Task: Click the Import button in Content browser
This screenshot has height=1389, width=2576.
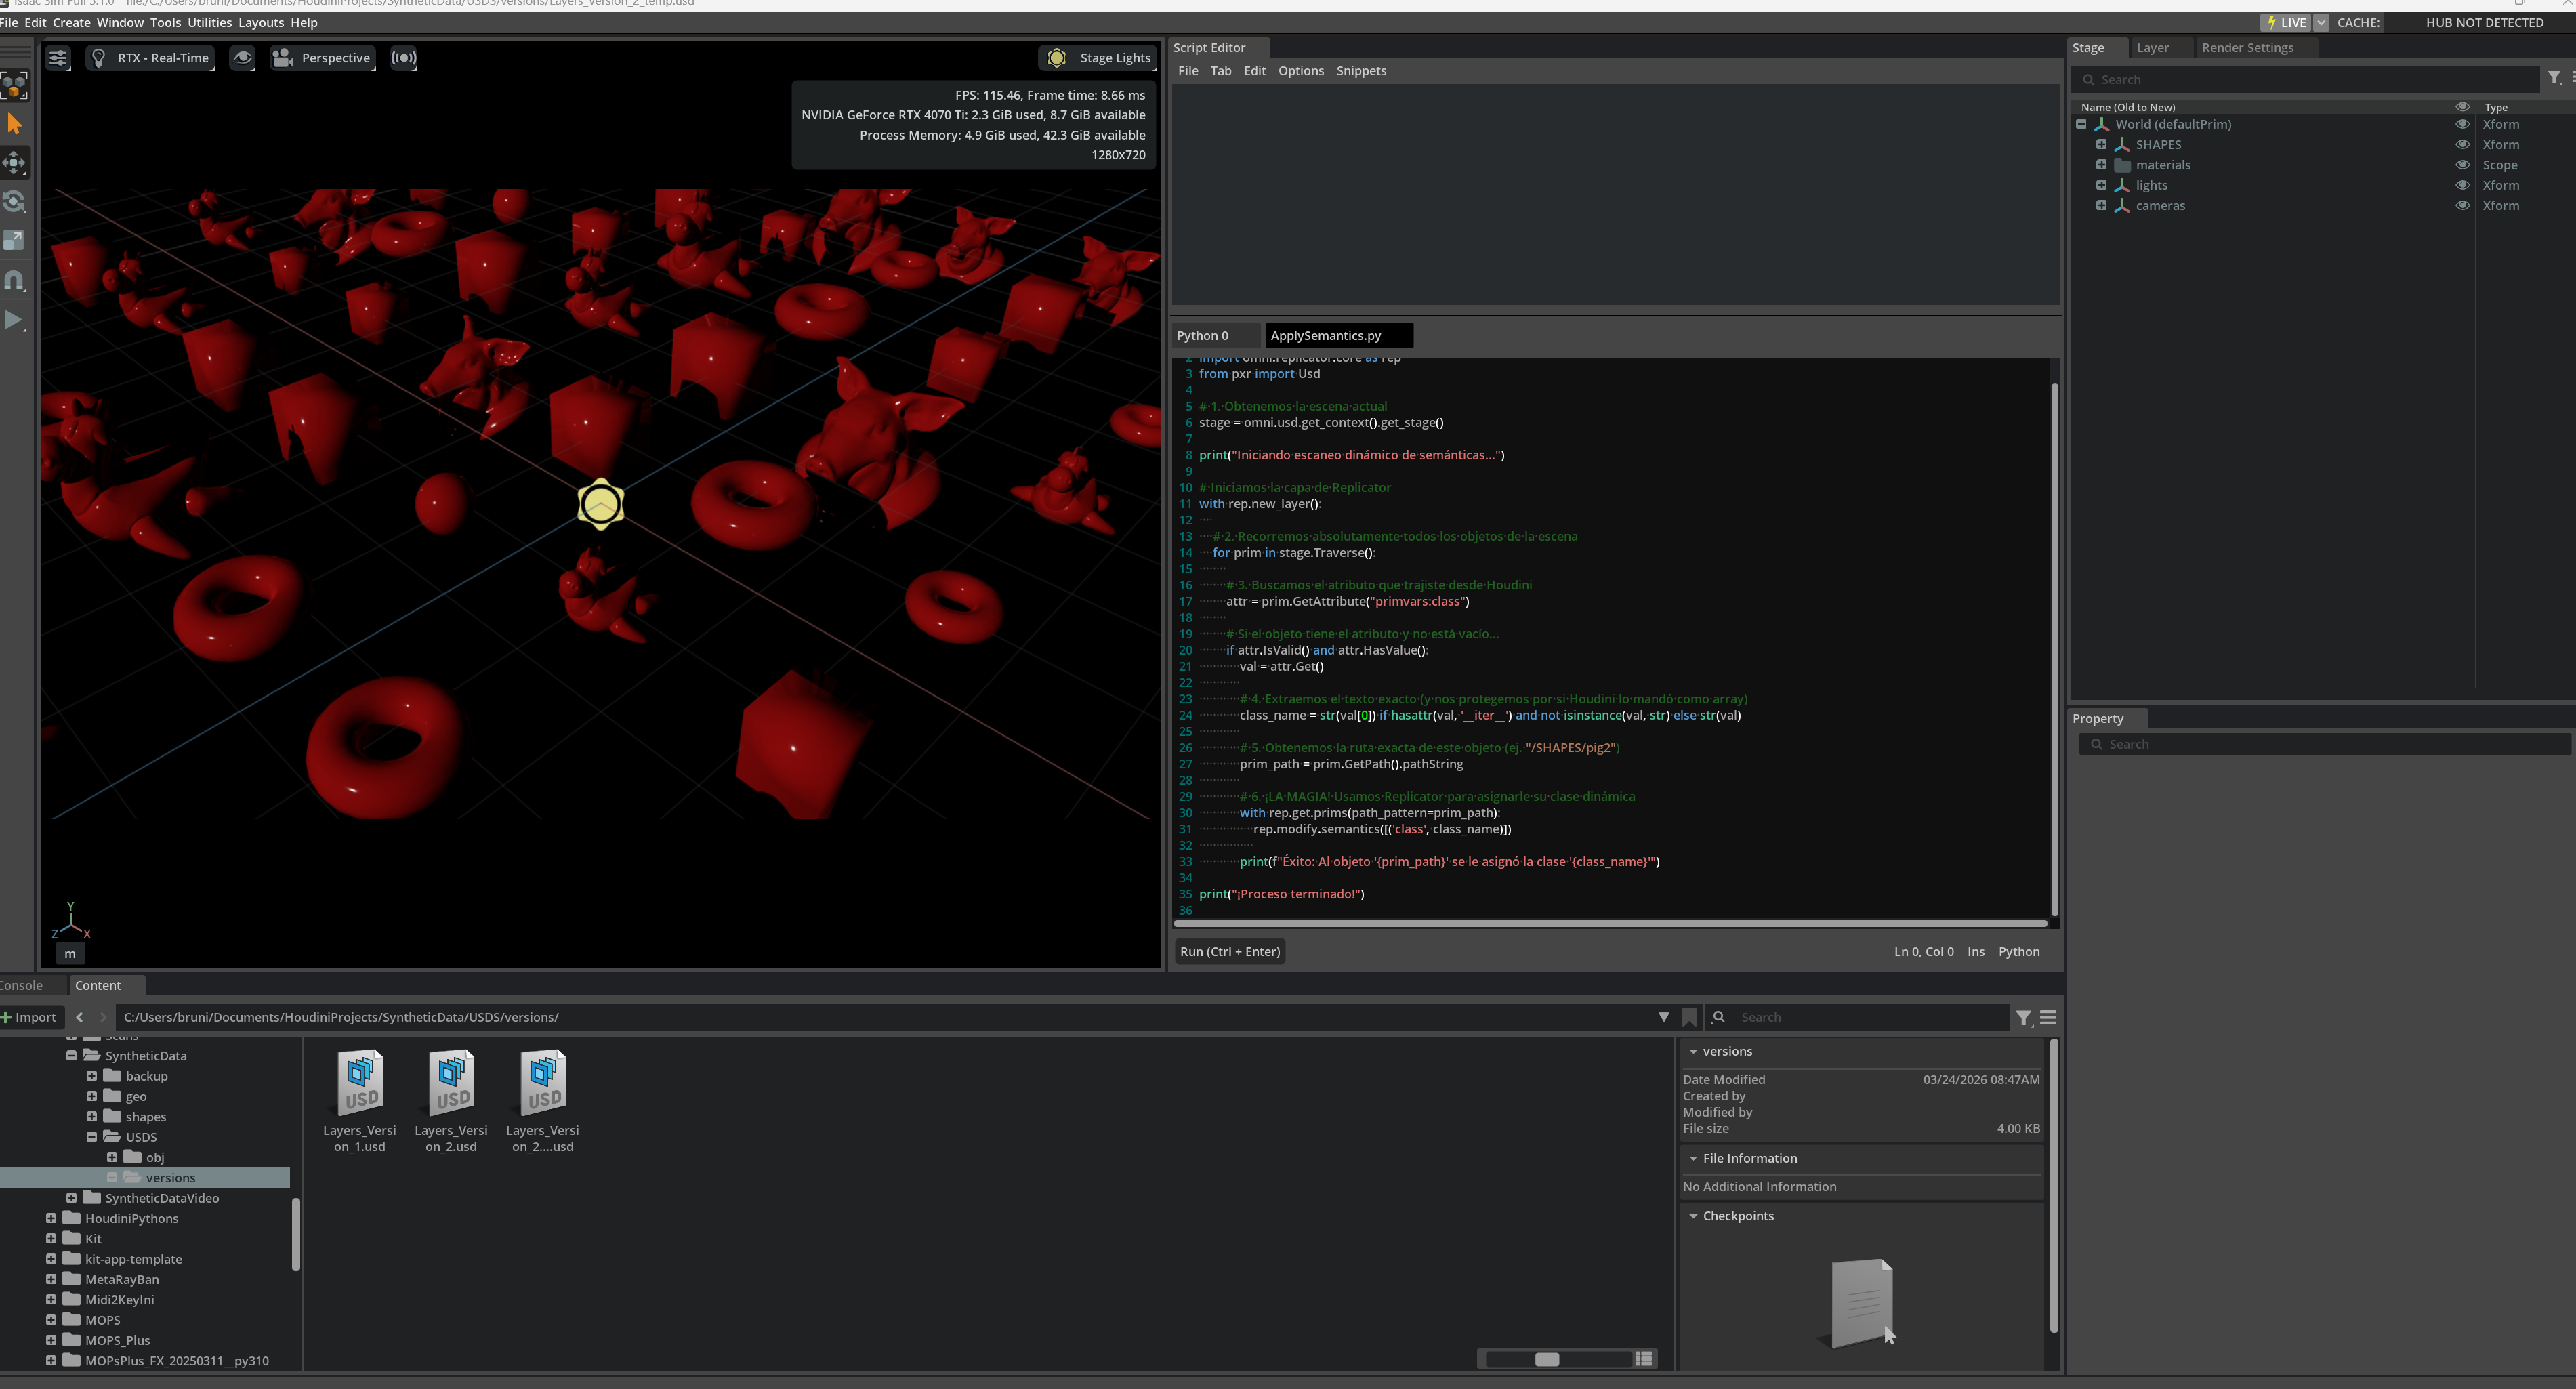Action: click(30, 1018)
